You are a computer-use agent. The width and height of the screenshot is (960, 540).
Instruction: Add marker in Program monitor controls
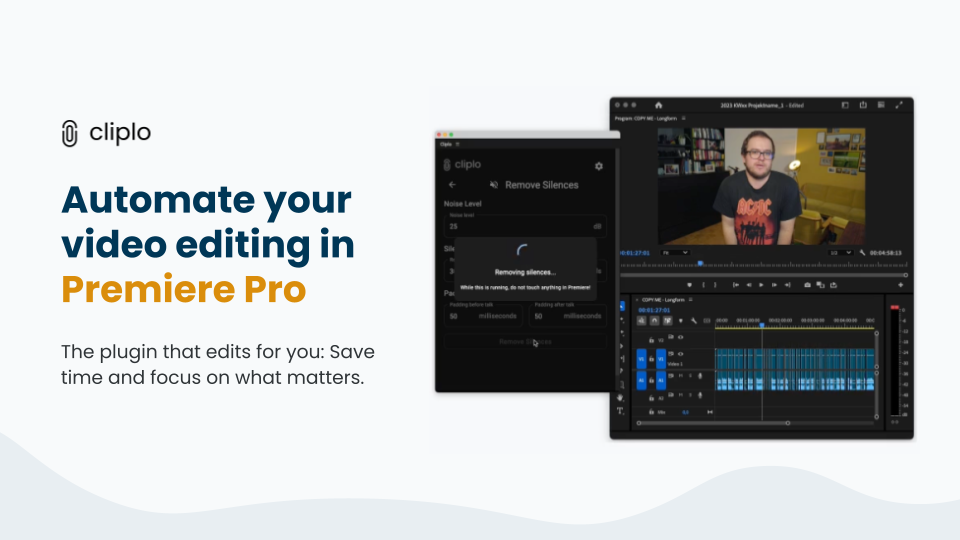(689, 285)
